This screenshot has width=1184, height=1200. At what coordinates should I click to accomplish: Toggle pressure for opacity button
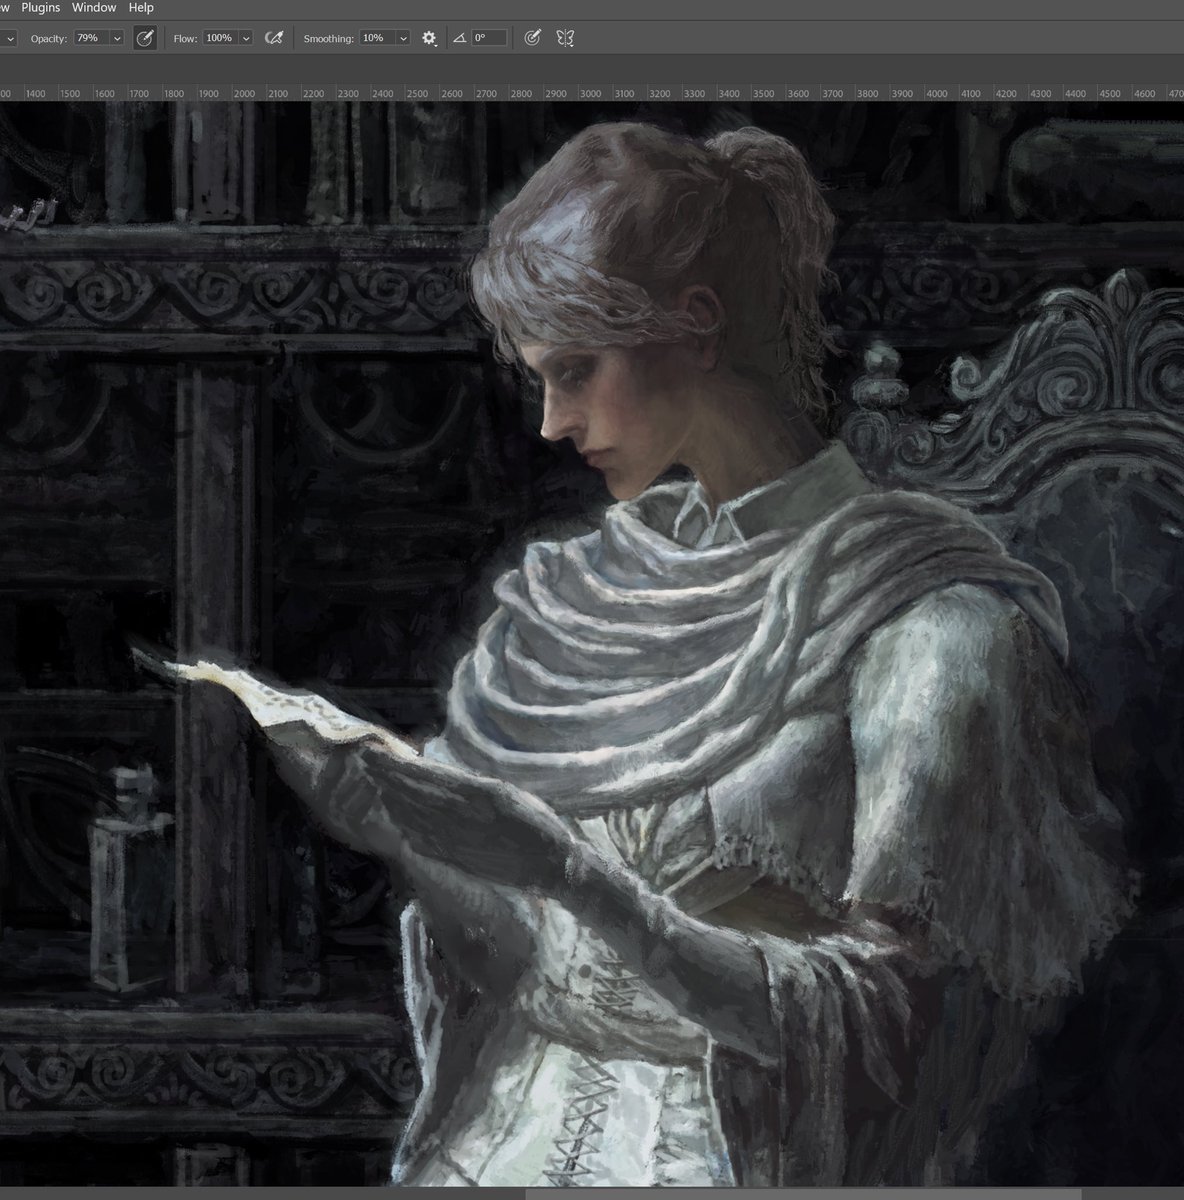145,38
